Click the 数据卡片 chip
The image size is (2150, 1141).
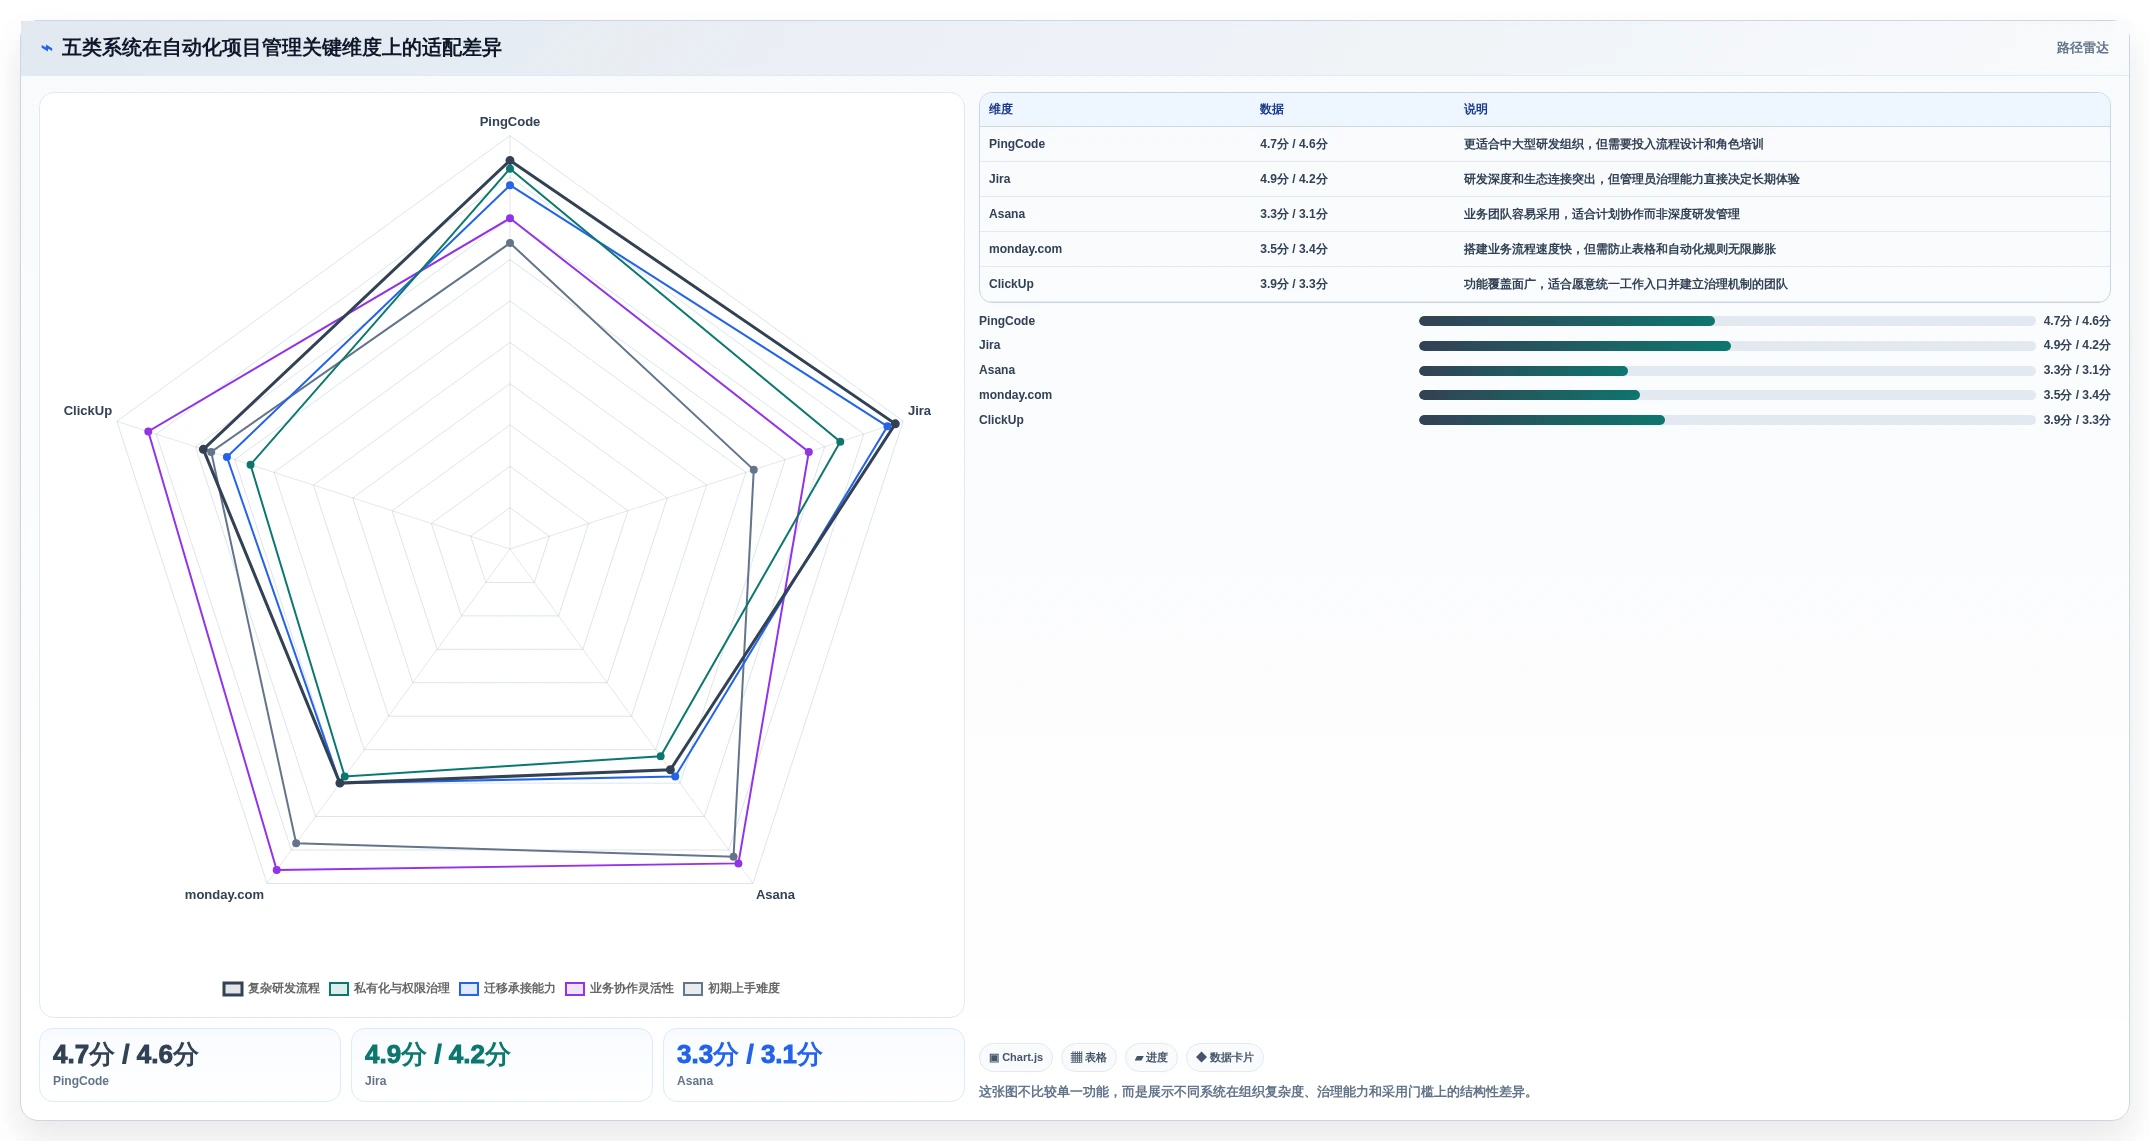coord(1225,1057)
